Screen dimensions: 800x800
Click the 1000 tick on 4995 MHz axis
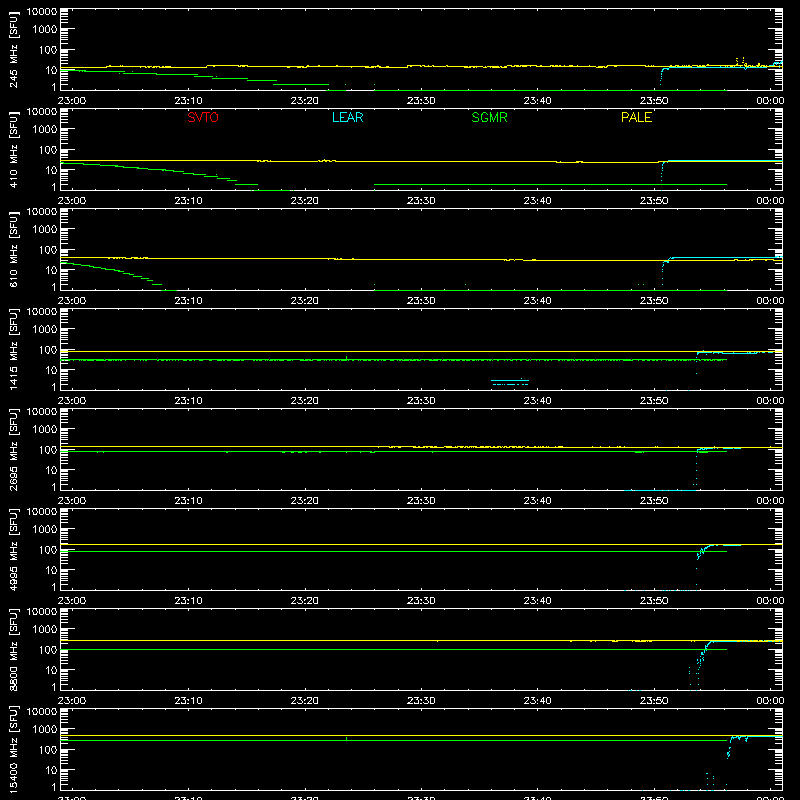(x=45, y=530)
